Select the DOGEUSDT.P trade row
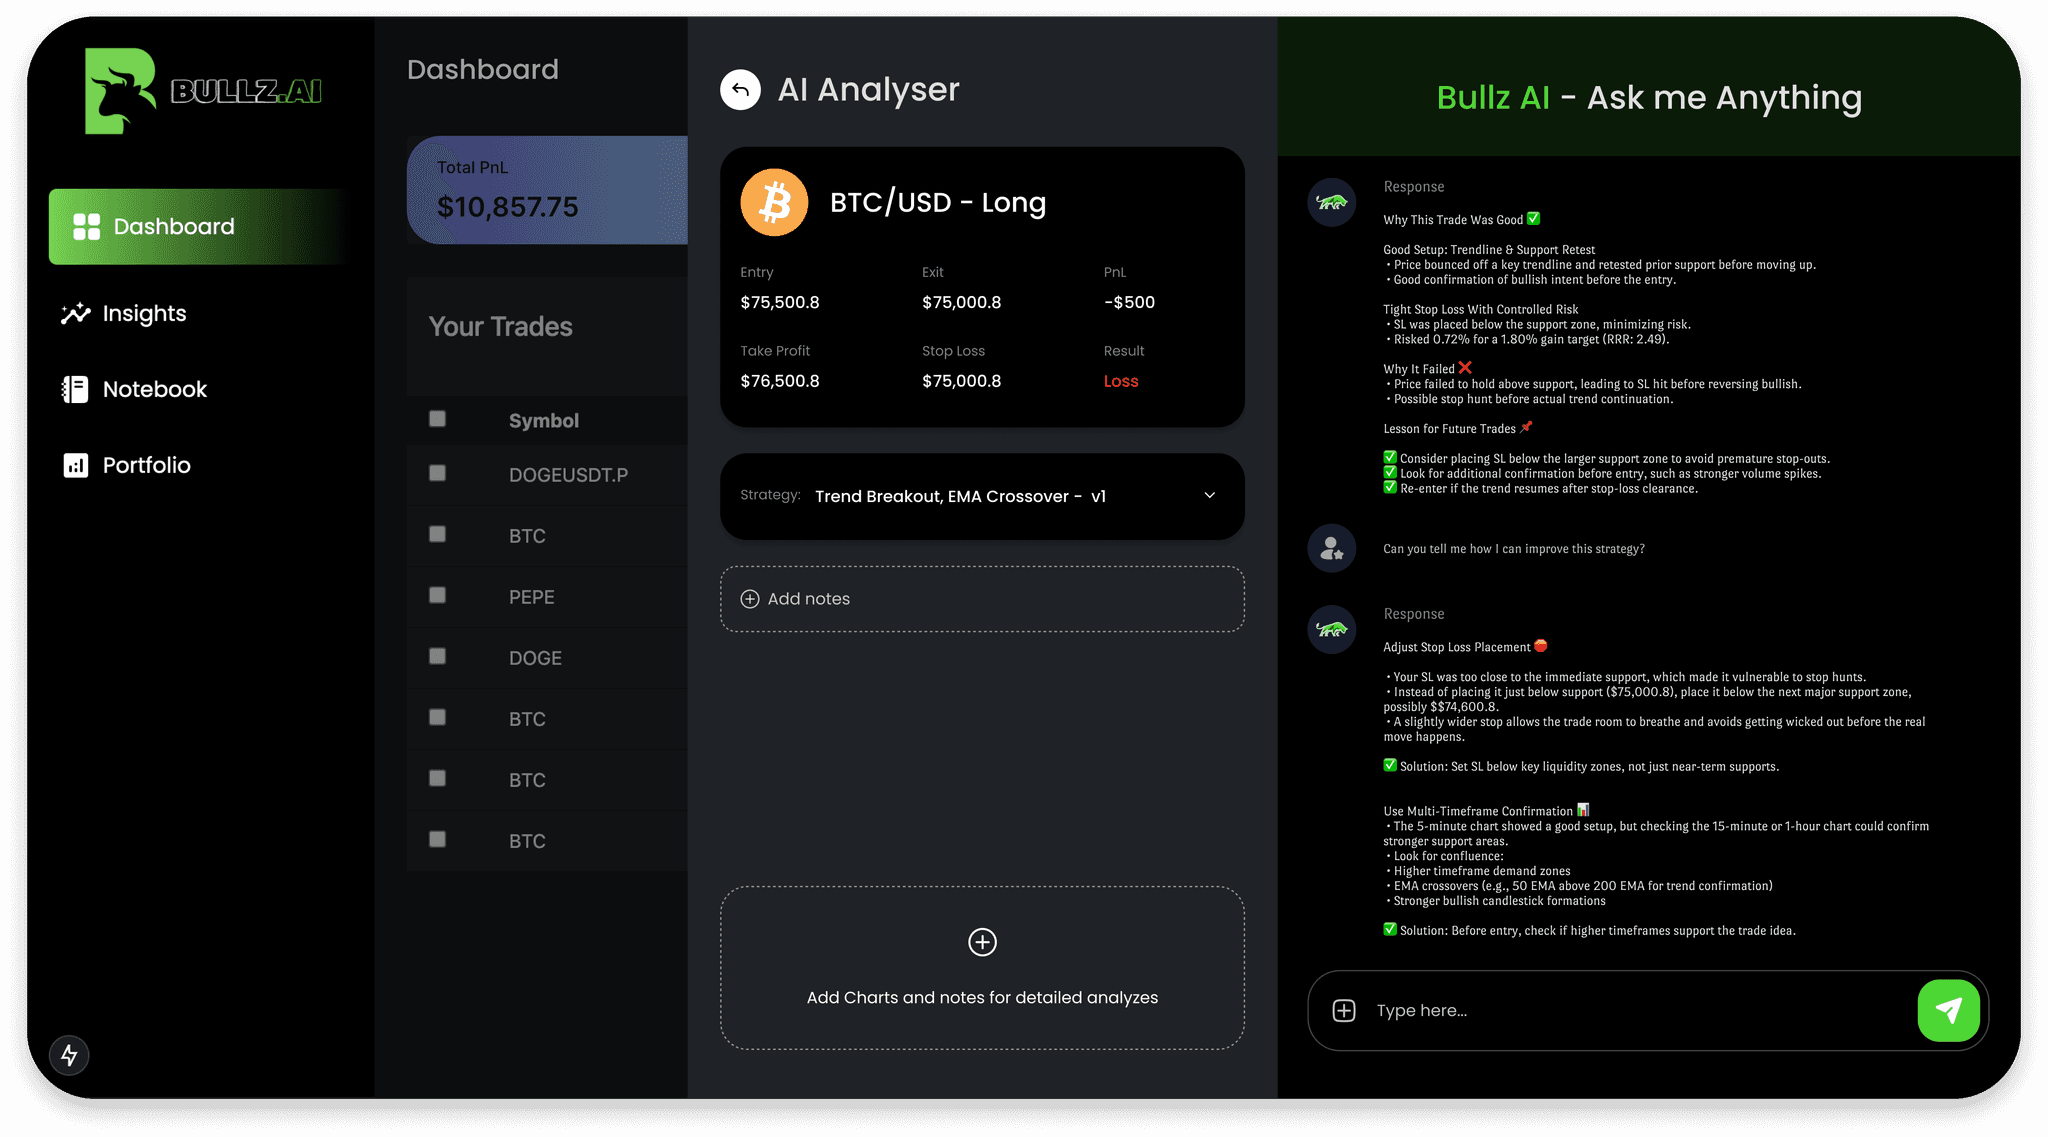Image resolution: width=2048 pixels, height=1137 pixels. [x=547, y=475]
